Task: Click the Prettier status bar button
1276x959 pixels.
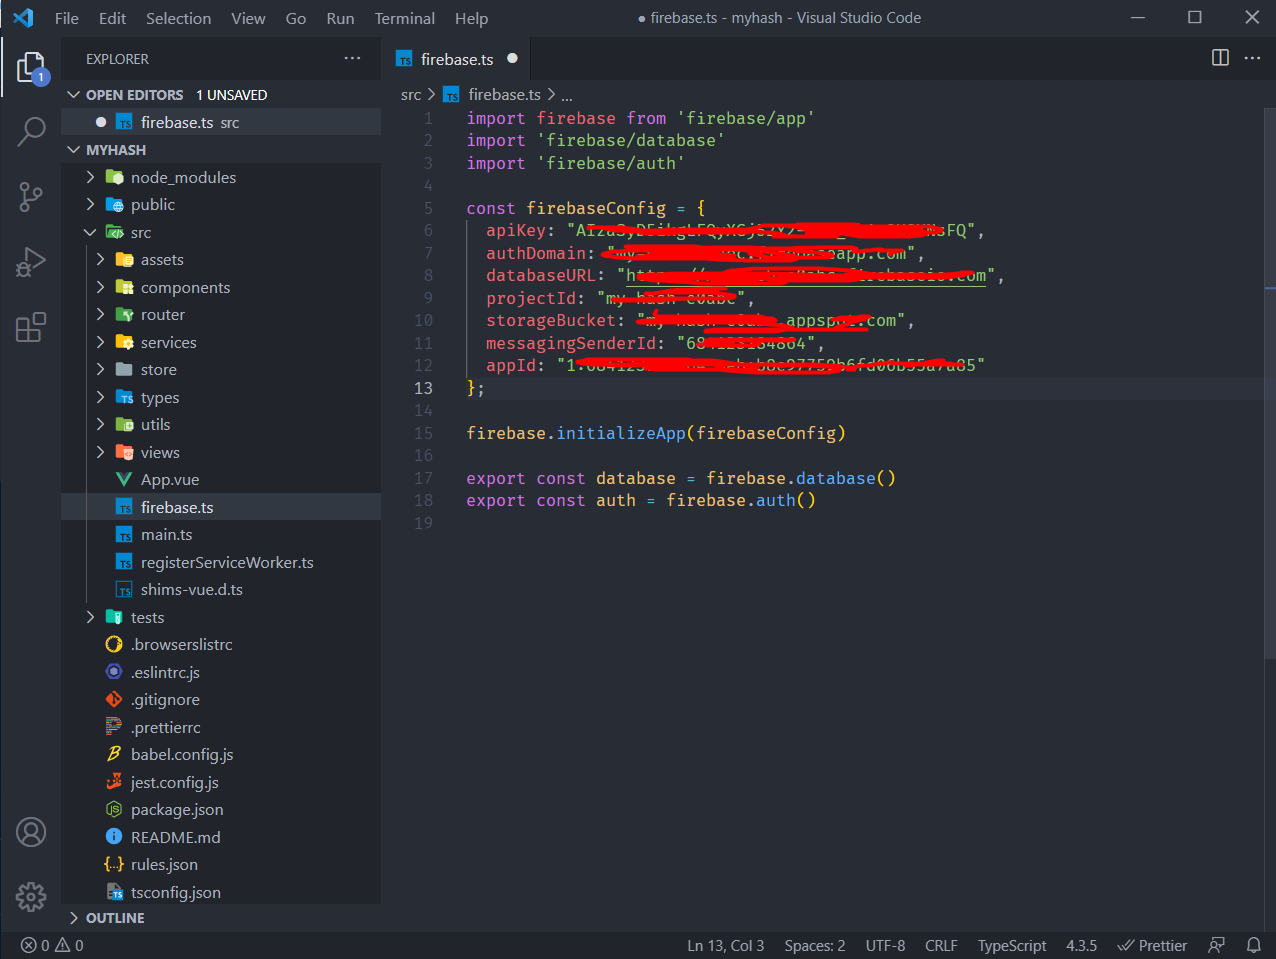Action: coord(1152,945)
